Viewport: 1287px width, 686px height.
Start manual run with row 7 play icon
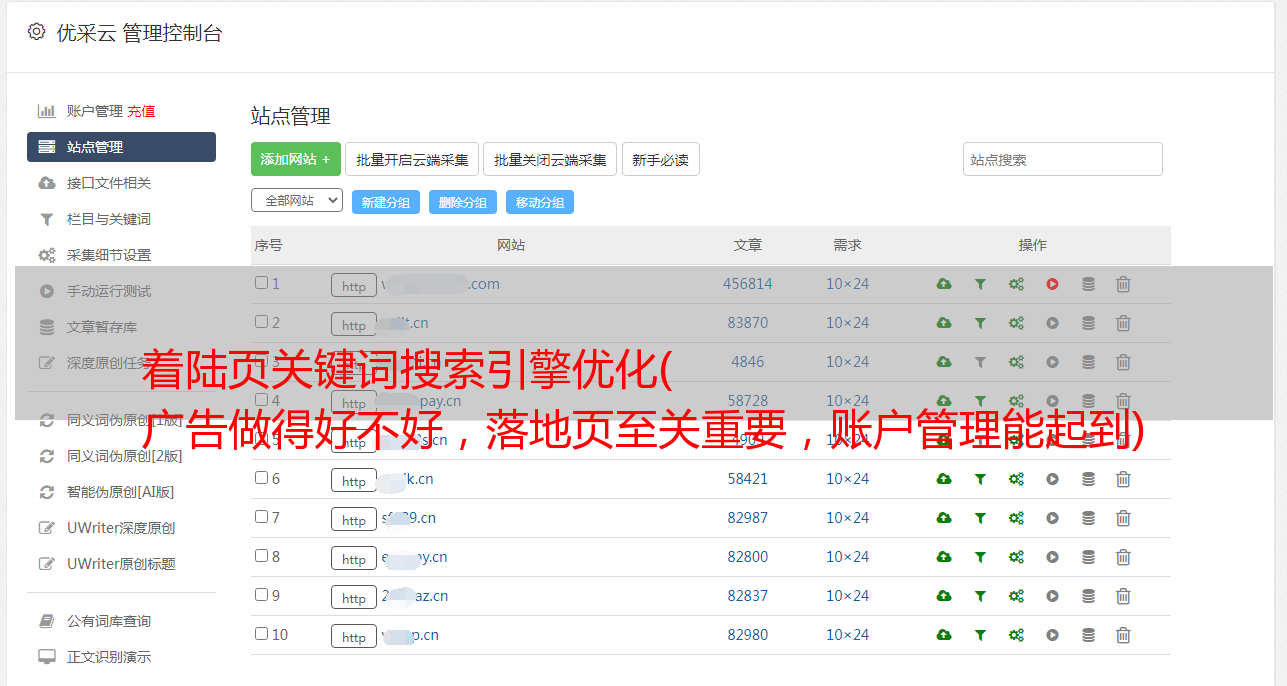(1052, 518)
